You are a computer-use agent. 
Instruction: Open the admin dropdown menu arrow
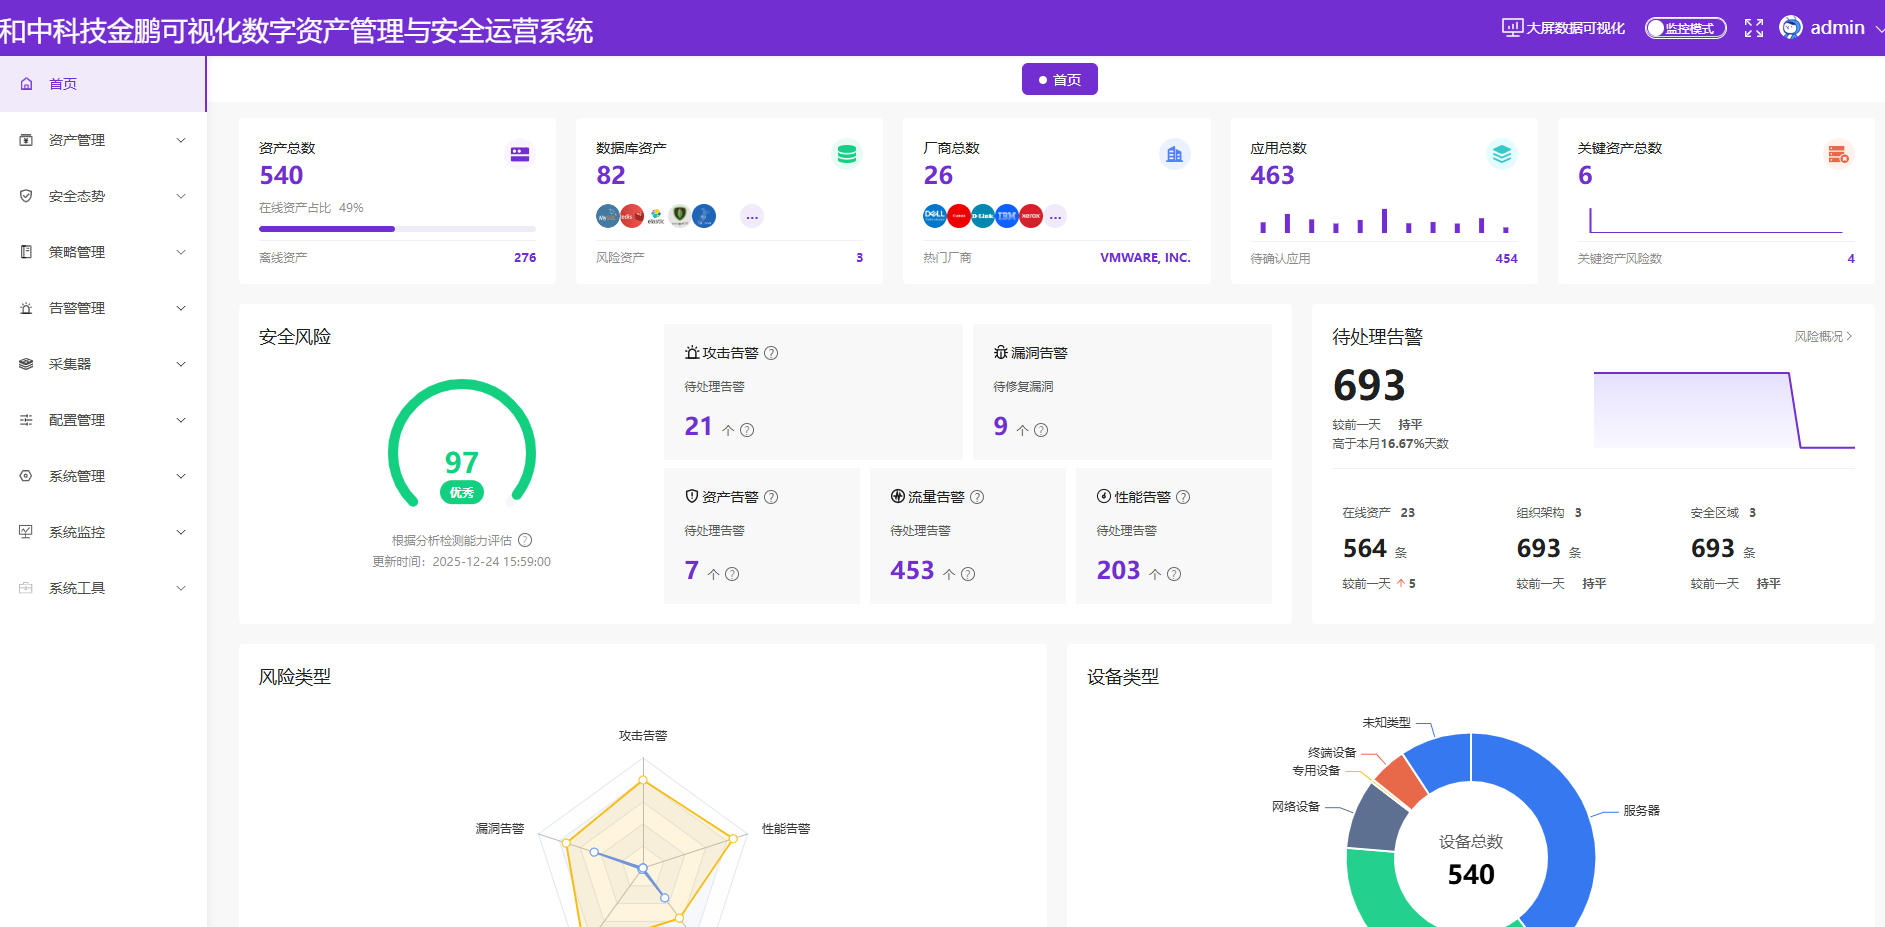tap(1878, 29)
